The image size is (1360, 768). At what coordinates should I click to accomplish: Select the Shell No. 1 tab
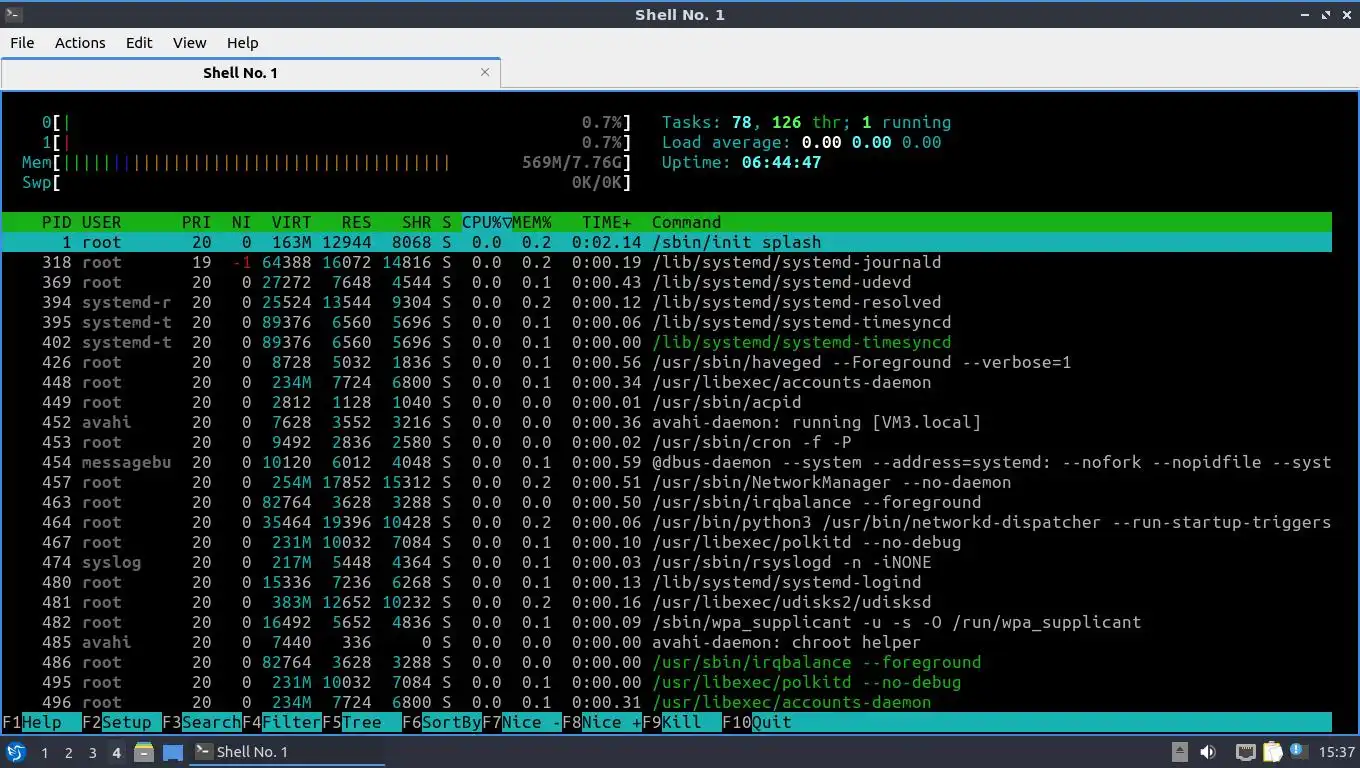click(x=250, y=73)
